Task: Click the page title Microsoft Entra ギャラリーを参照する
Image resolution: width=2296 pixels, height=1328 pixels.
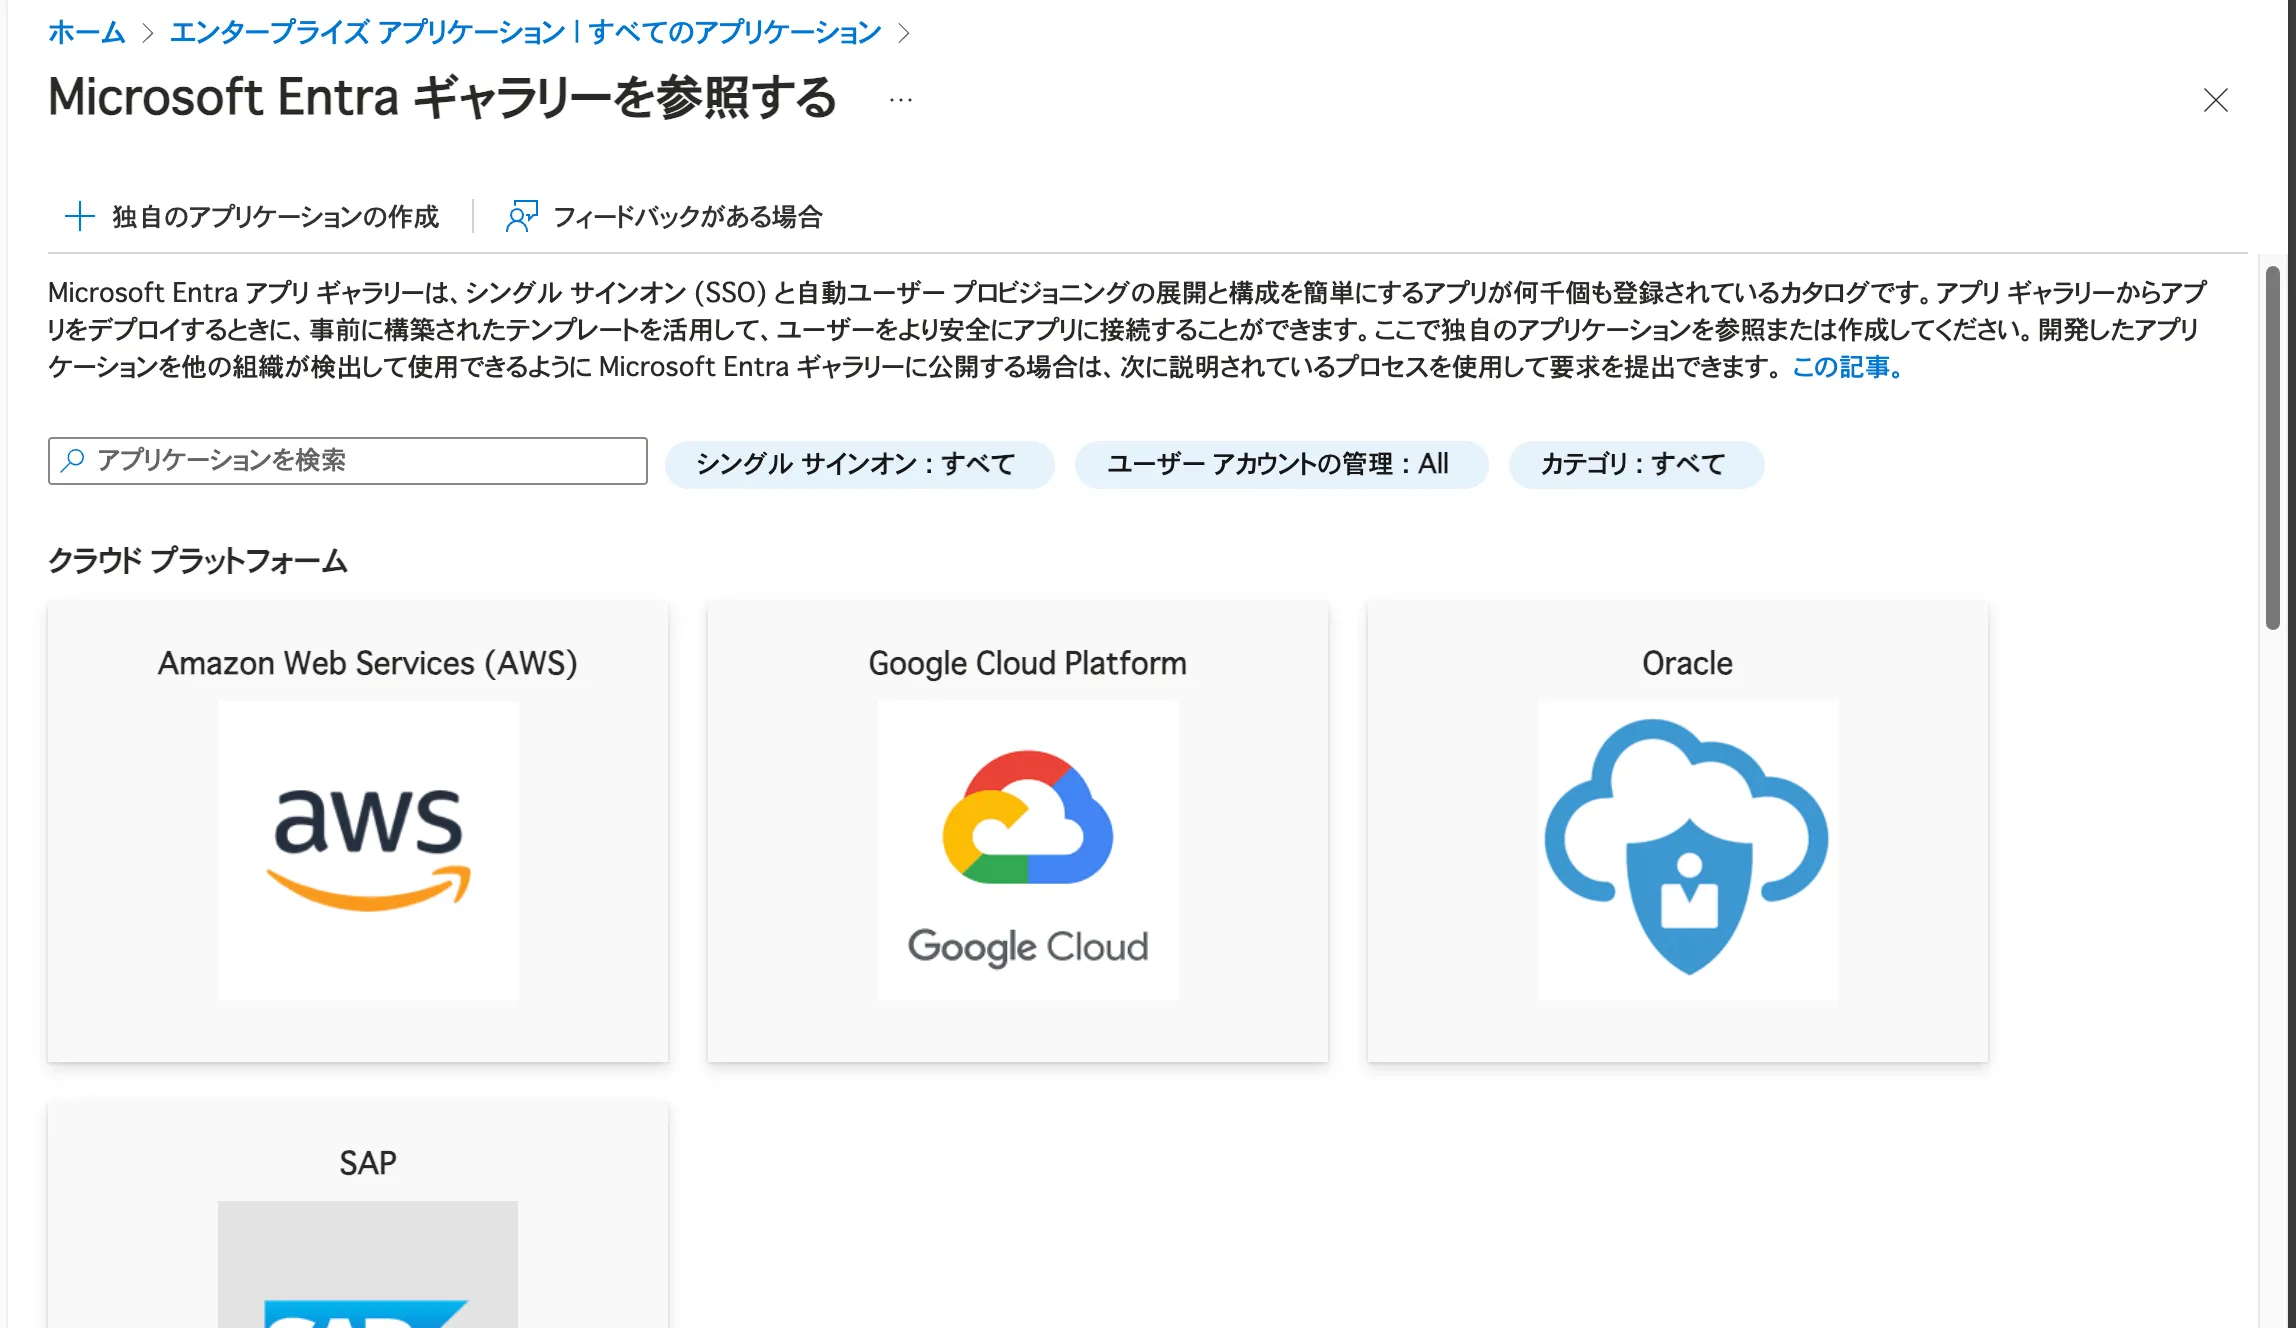Action: pyautogui.click(x=442, y=97)
